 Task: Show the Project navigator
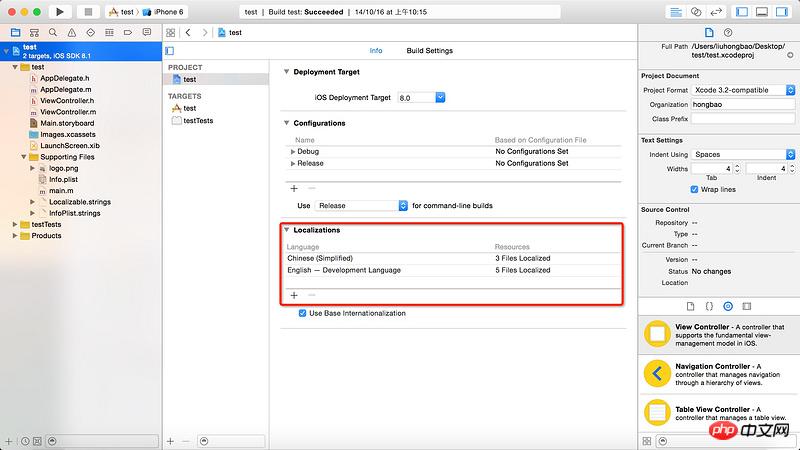15,33
